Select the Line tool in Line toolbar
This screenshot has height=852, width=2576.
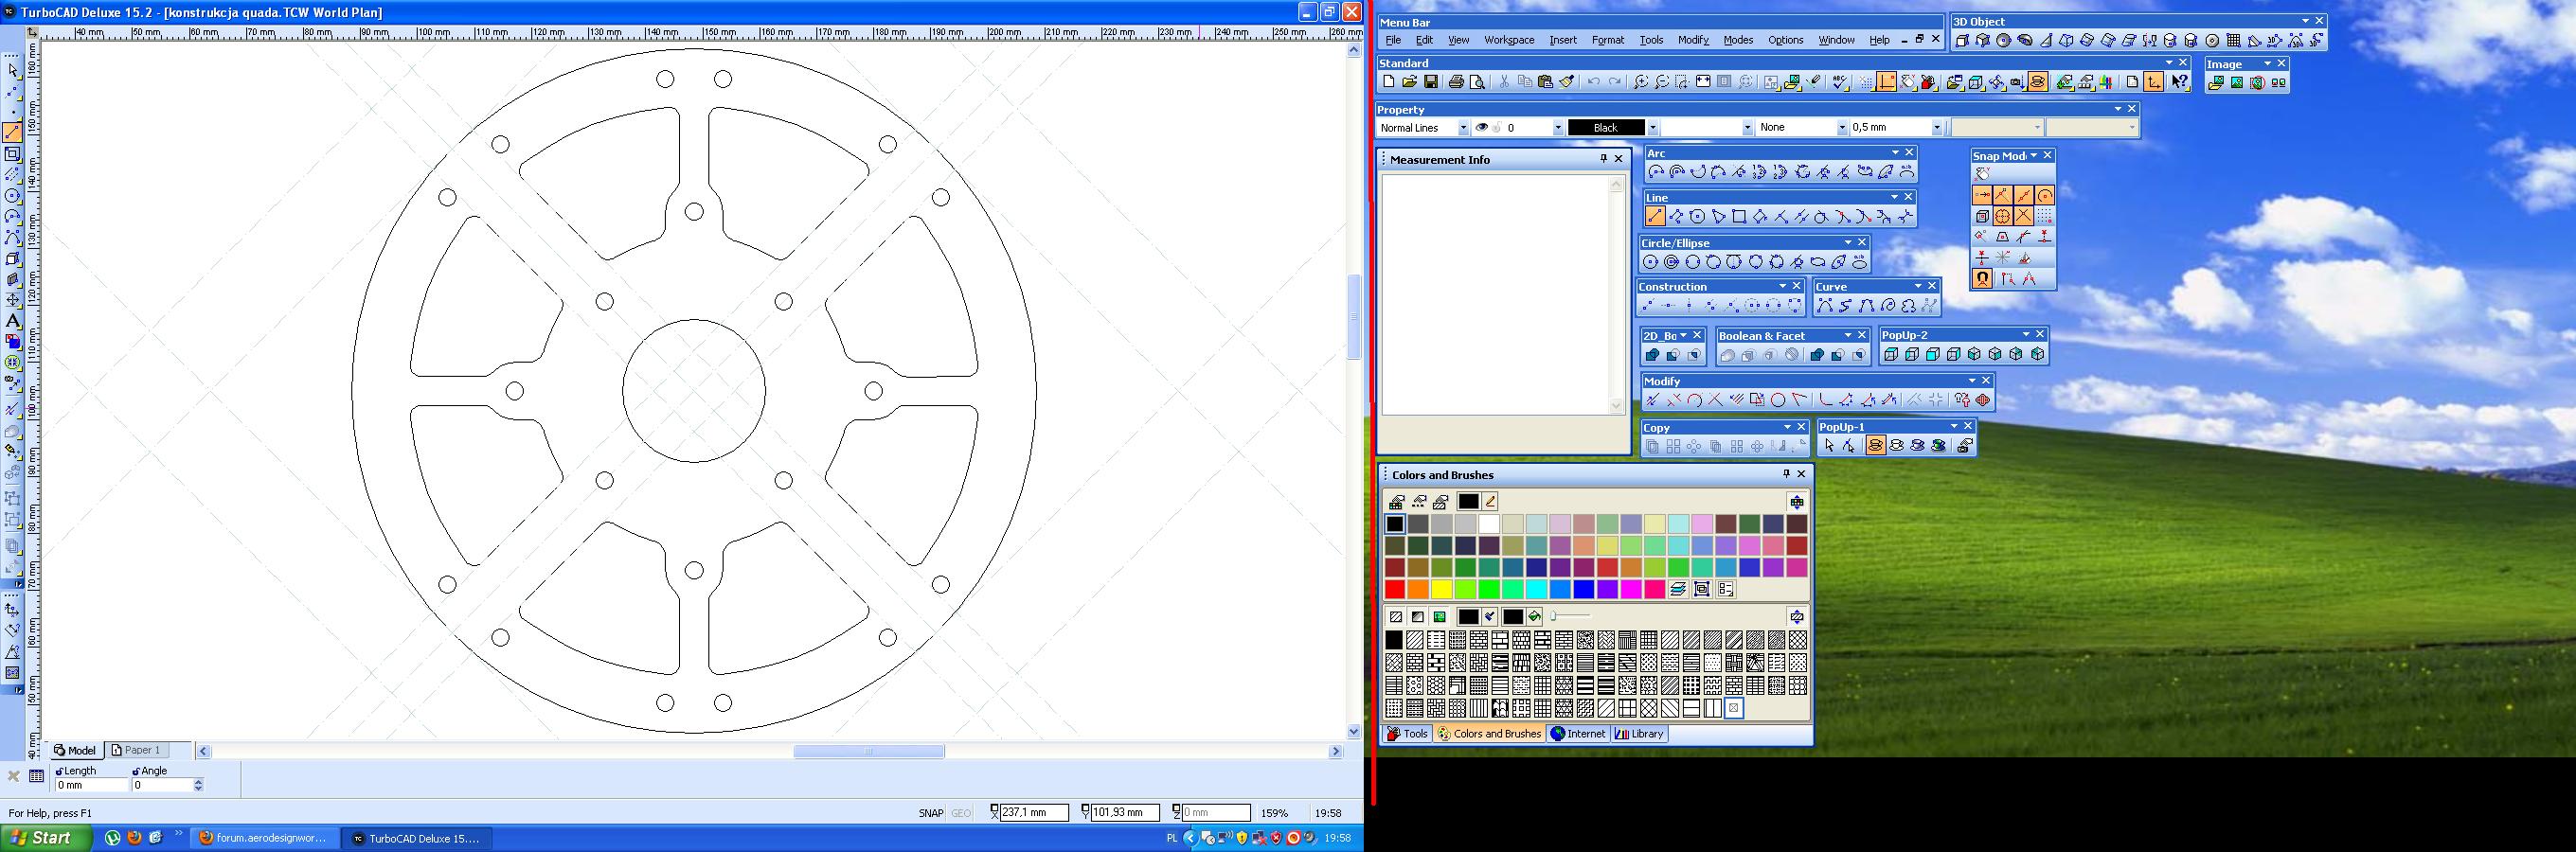point(1655,217)
